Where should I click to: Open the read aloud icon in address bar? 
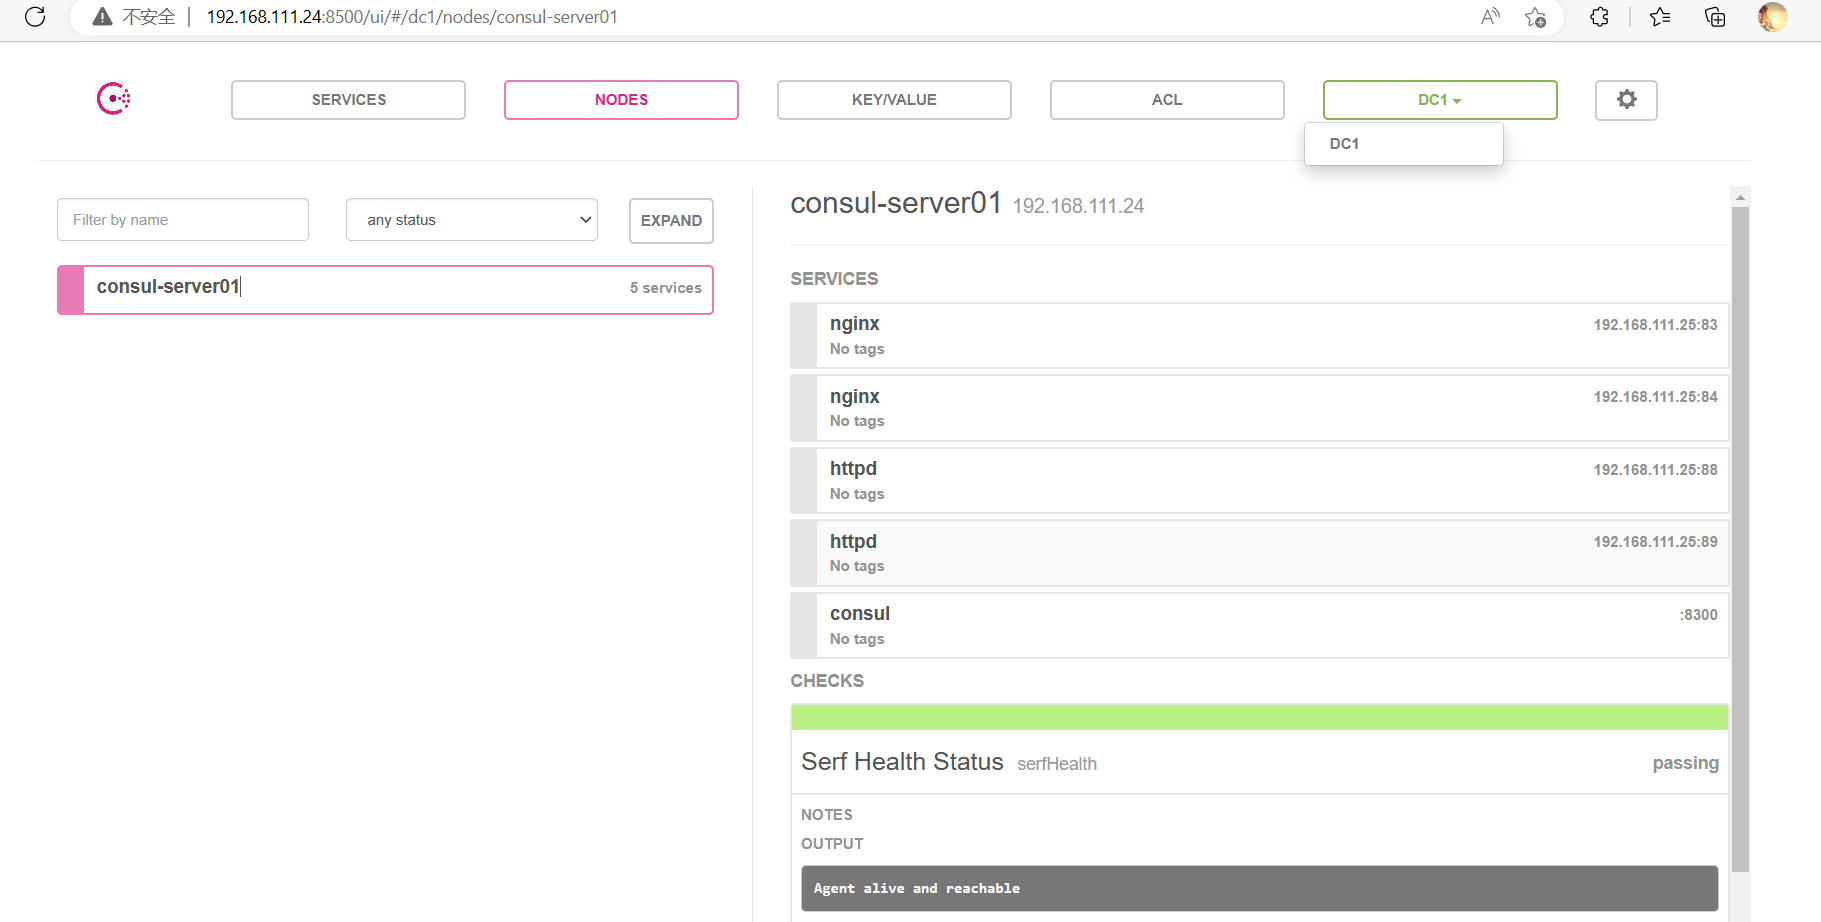[1490, 16]
